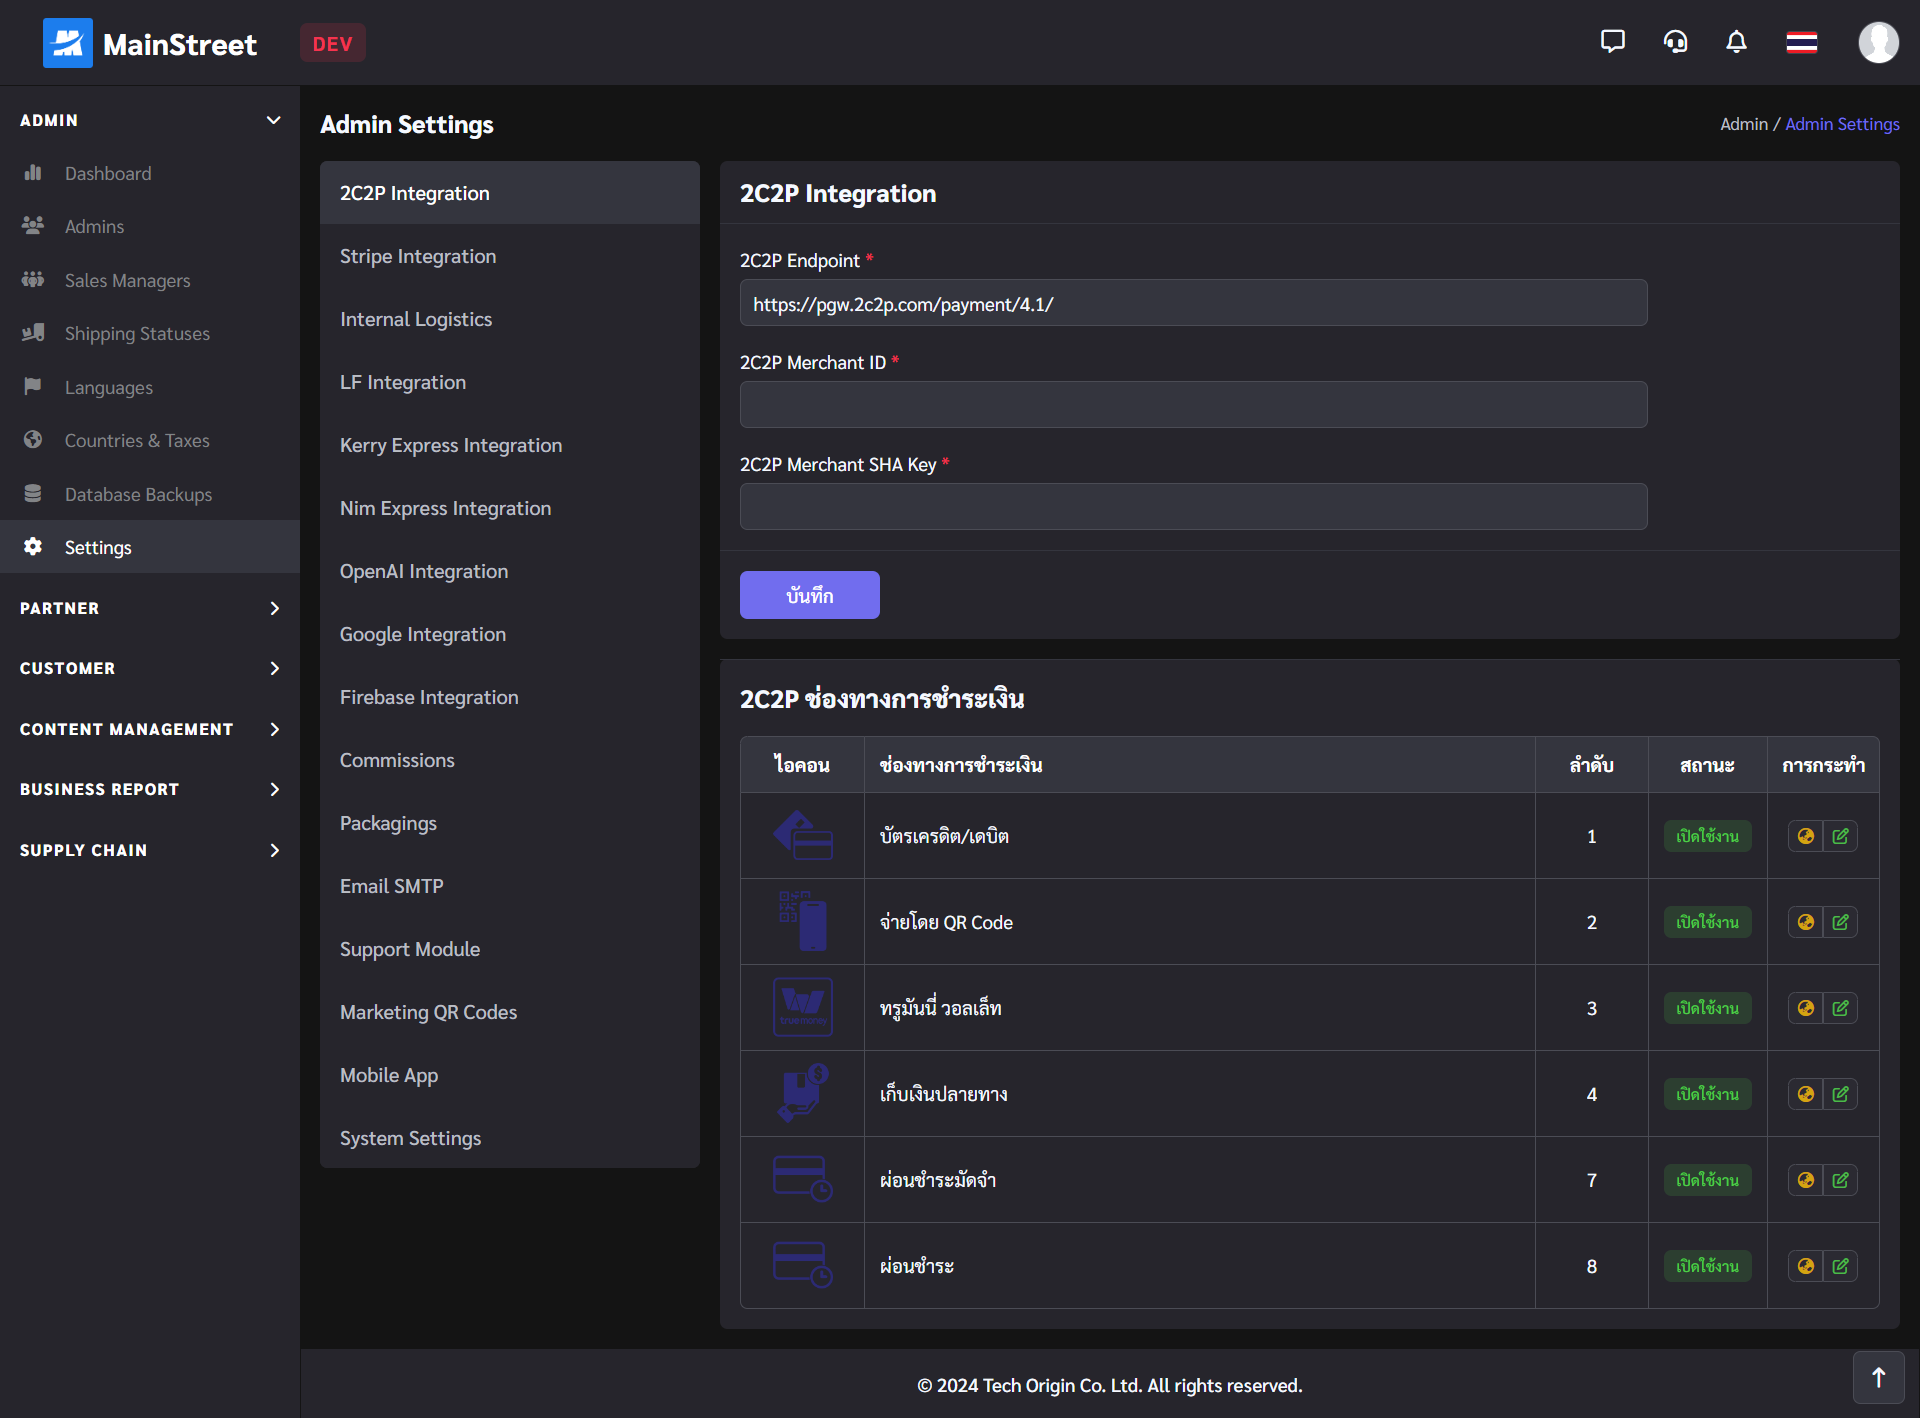Open the Sales Managers sidebar item

150,280
